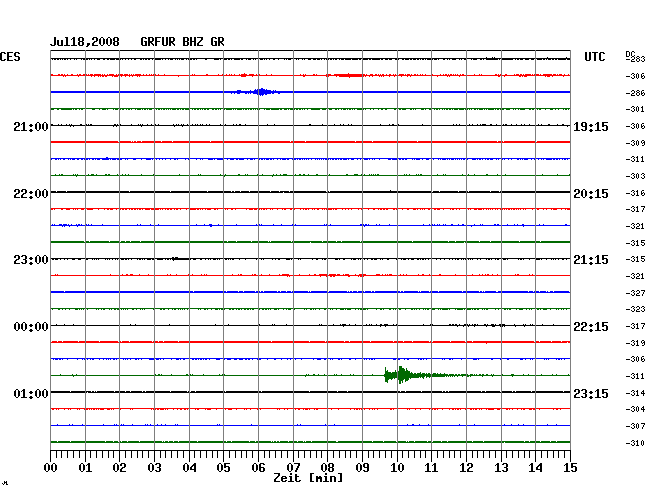
Task: Click the minute axis tick label "05"
Action: [223, 468]
